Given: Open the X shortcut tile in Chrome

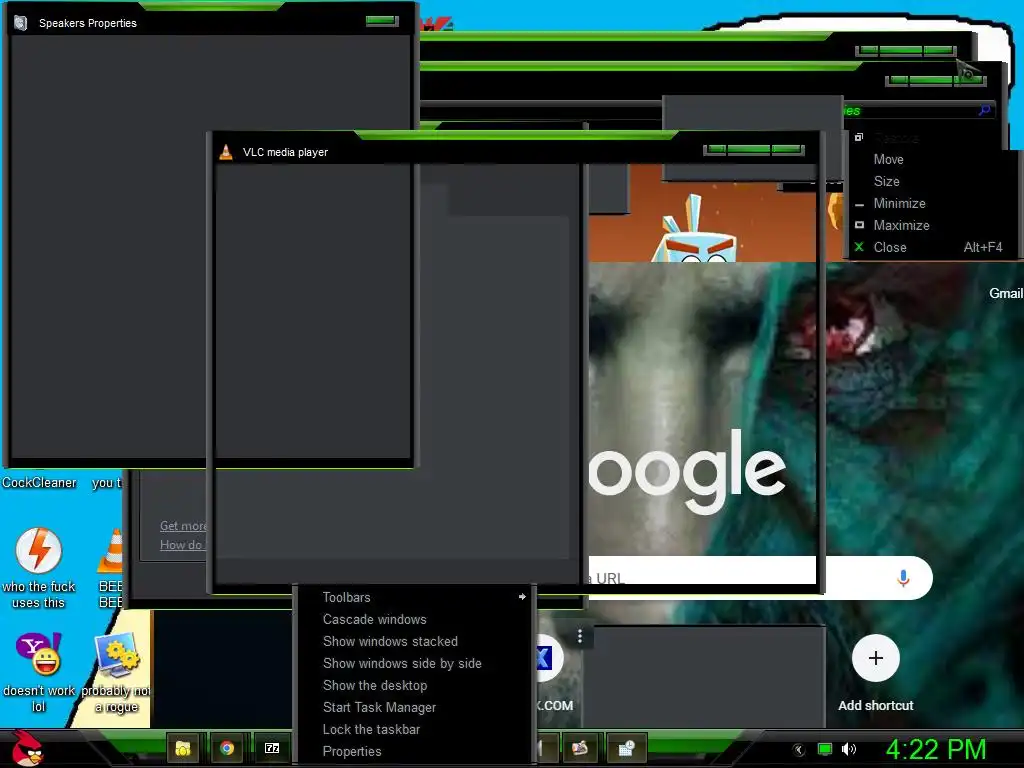Looking at the screenshot, I should (546, 658).
